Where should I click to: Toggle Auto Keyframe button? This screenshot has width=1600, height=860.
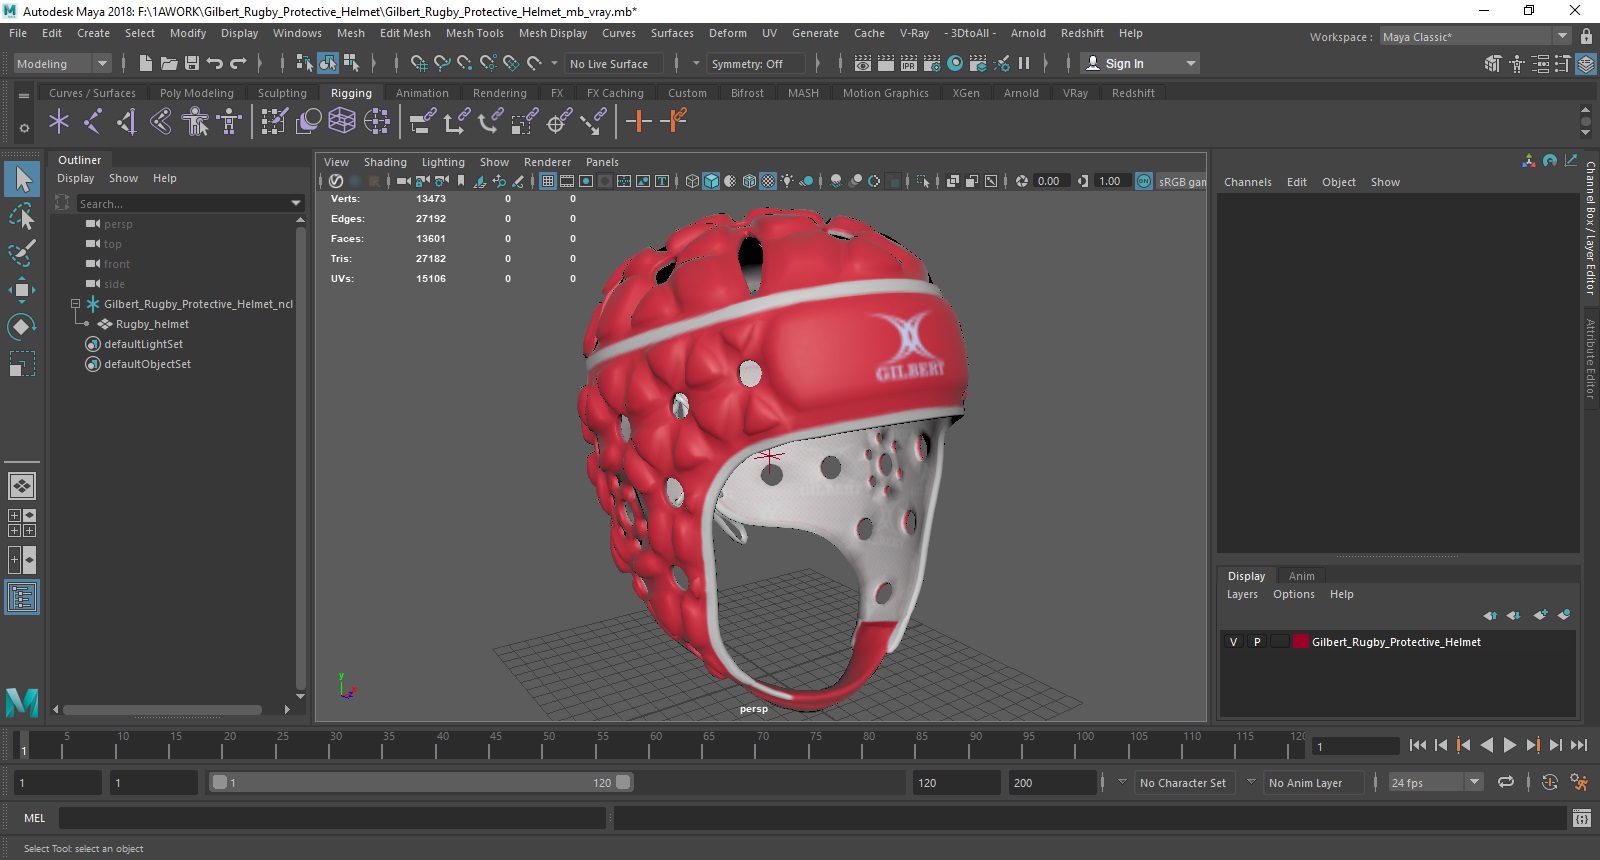pos(1550,782)
